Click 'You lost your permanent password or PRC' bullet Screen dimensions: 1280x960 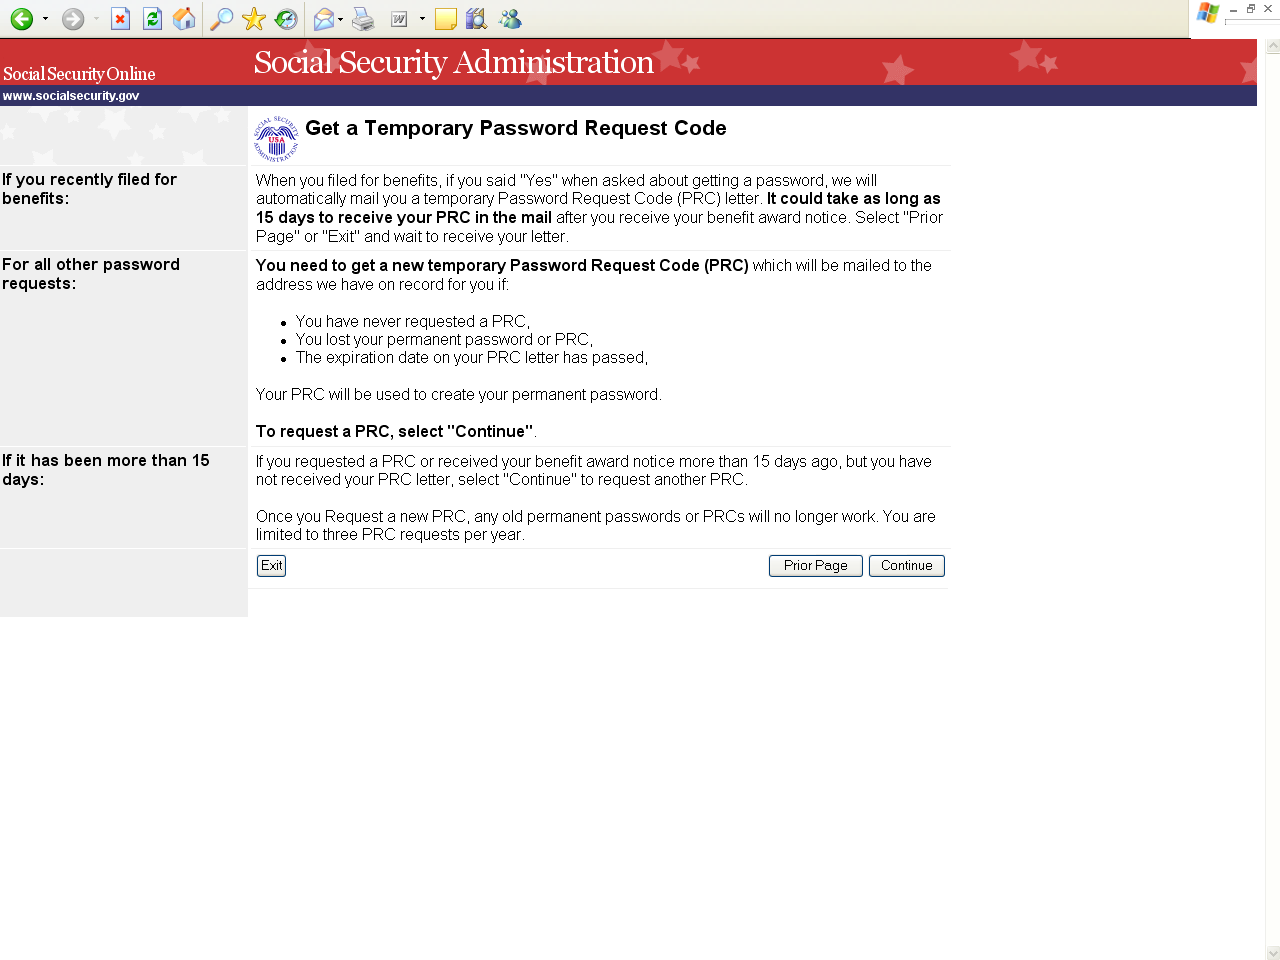point(444,340)
